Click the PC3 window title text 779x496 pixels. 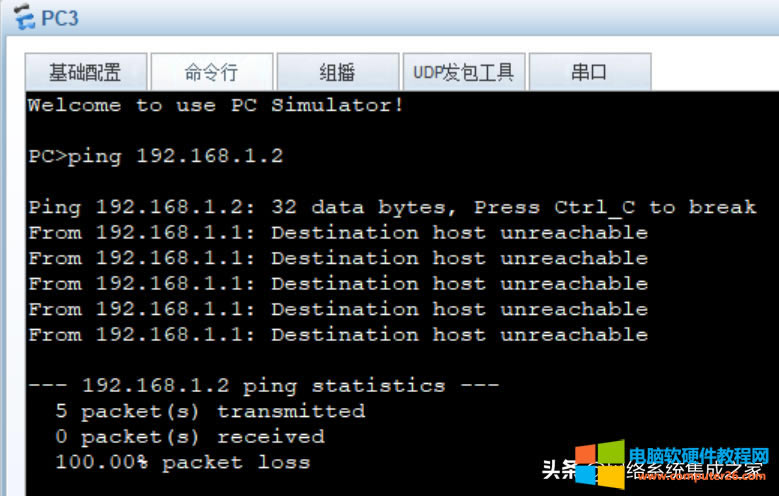coord(60,18)
